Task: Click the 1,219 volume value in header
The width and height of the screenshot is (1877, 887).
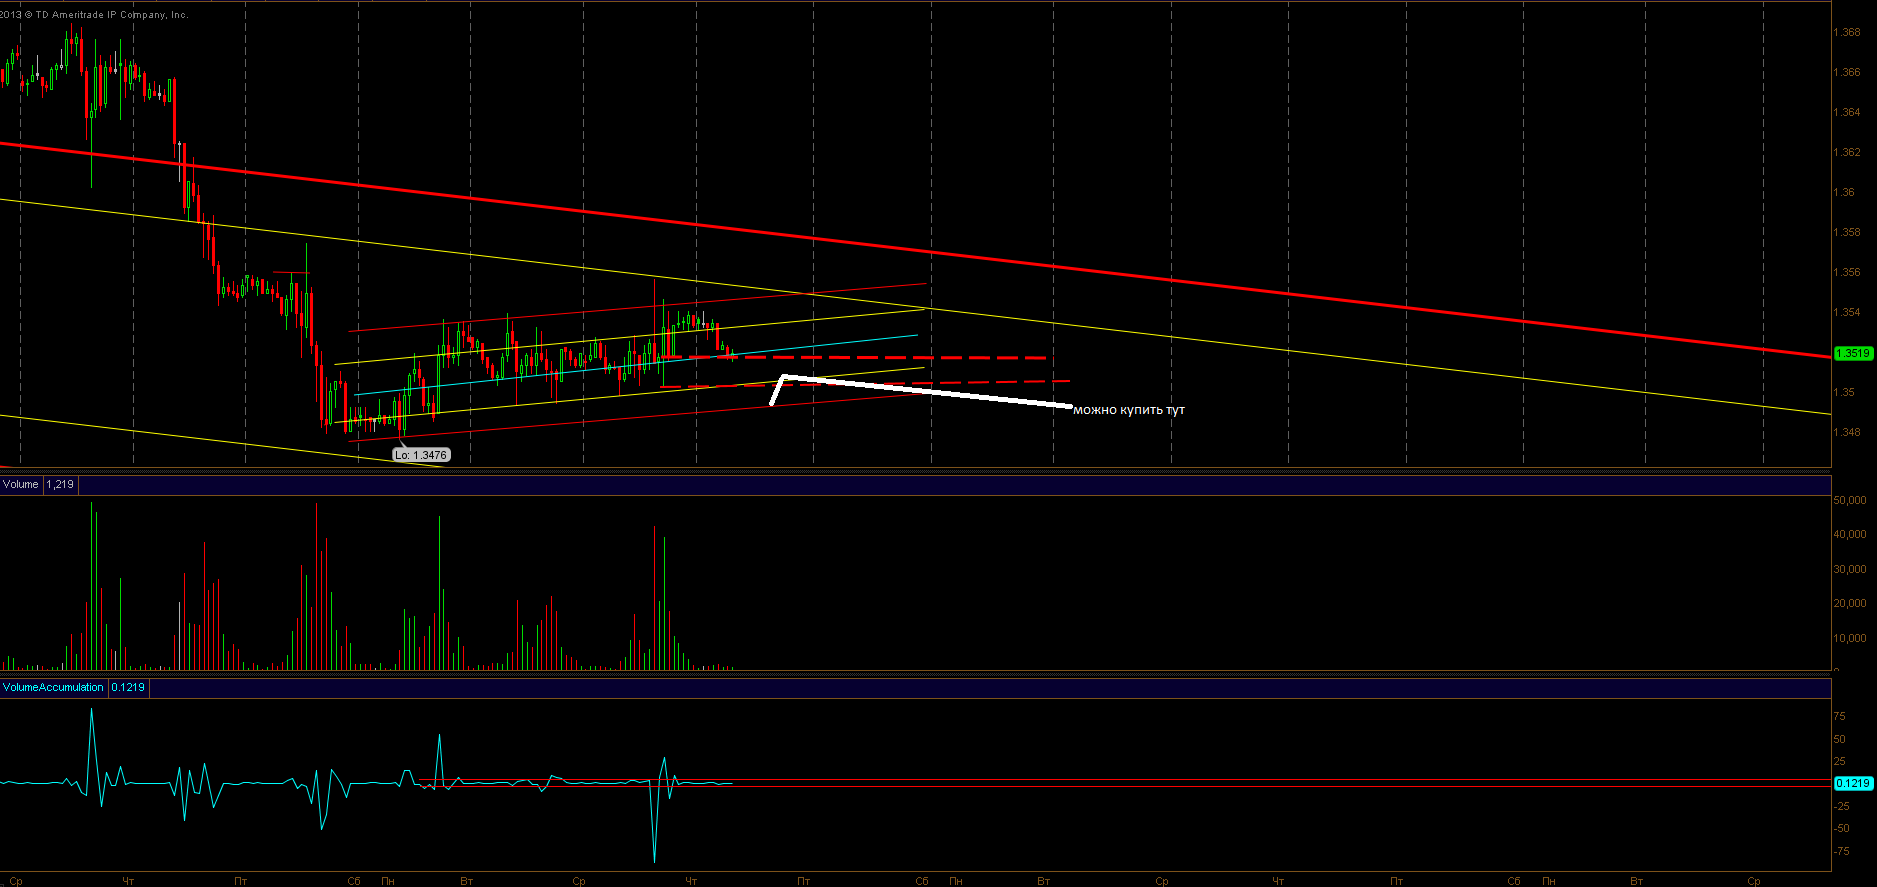Action: point(60,485)
